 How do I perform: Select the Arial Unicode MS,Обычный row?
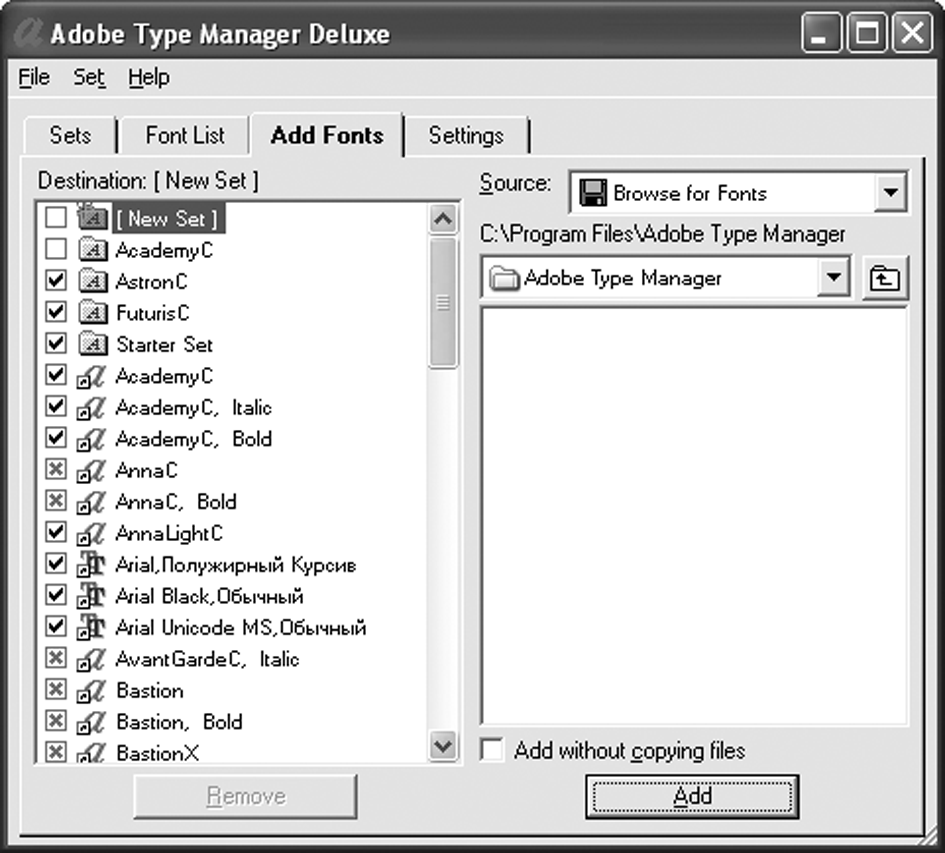pyautogui.click(x=240, y=628)
